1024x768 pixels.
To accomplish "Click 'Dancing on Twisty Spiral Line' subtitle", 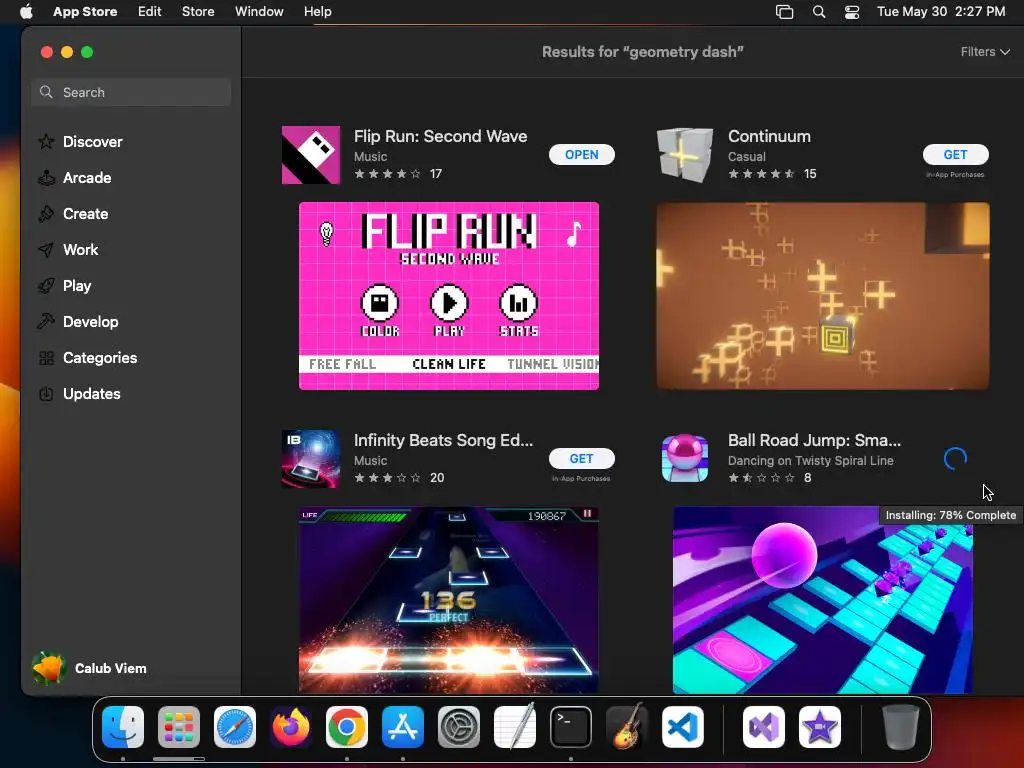I will coord(810,460).
